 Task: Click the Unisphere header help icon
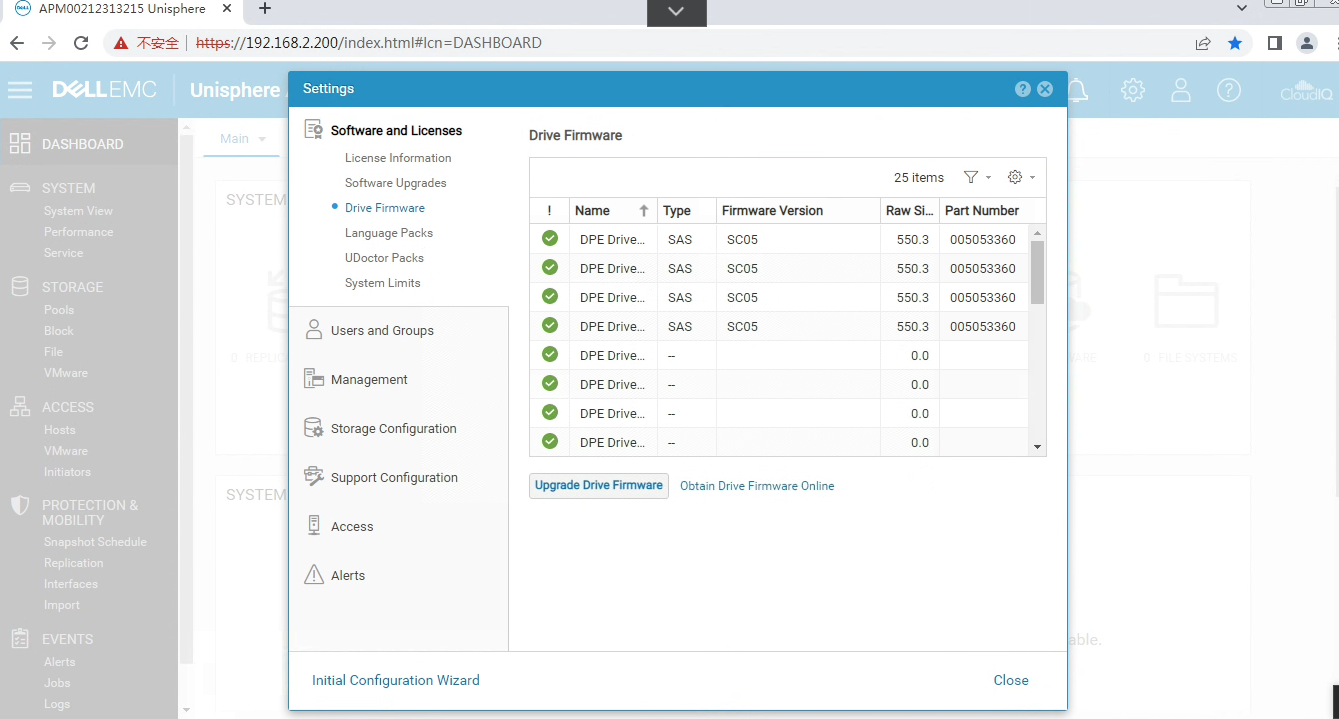tap(1229, 90)
